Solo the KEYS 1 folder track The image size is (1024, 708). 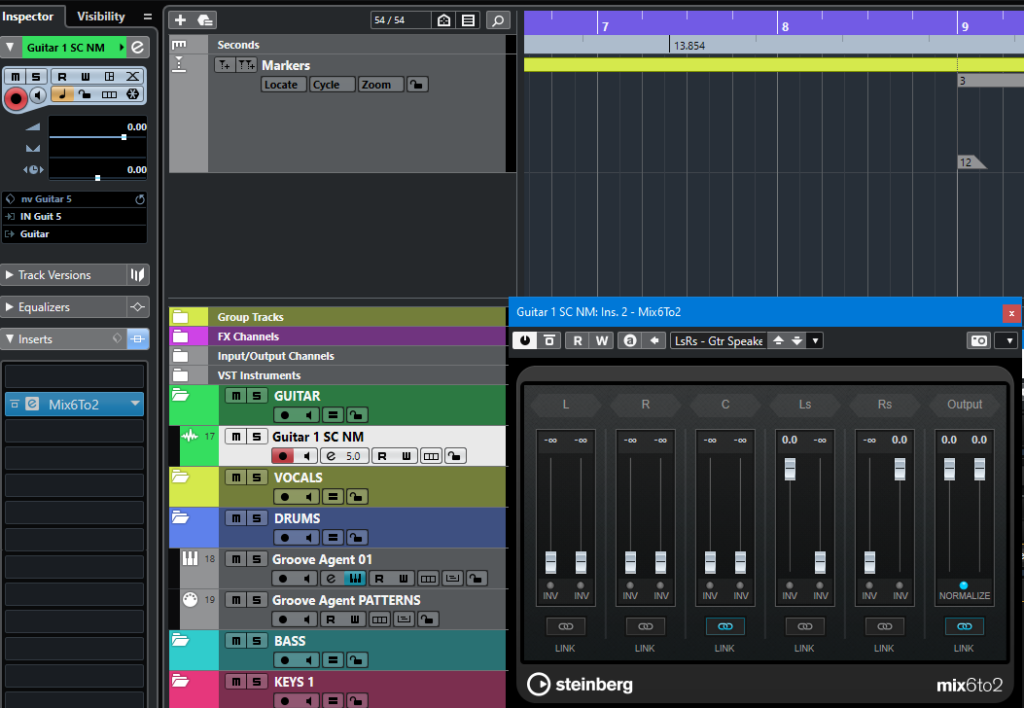(x=257, y=681)
